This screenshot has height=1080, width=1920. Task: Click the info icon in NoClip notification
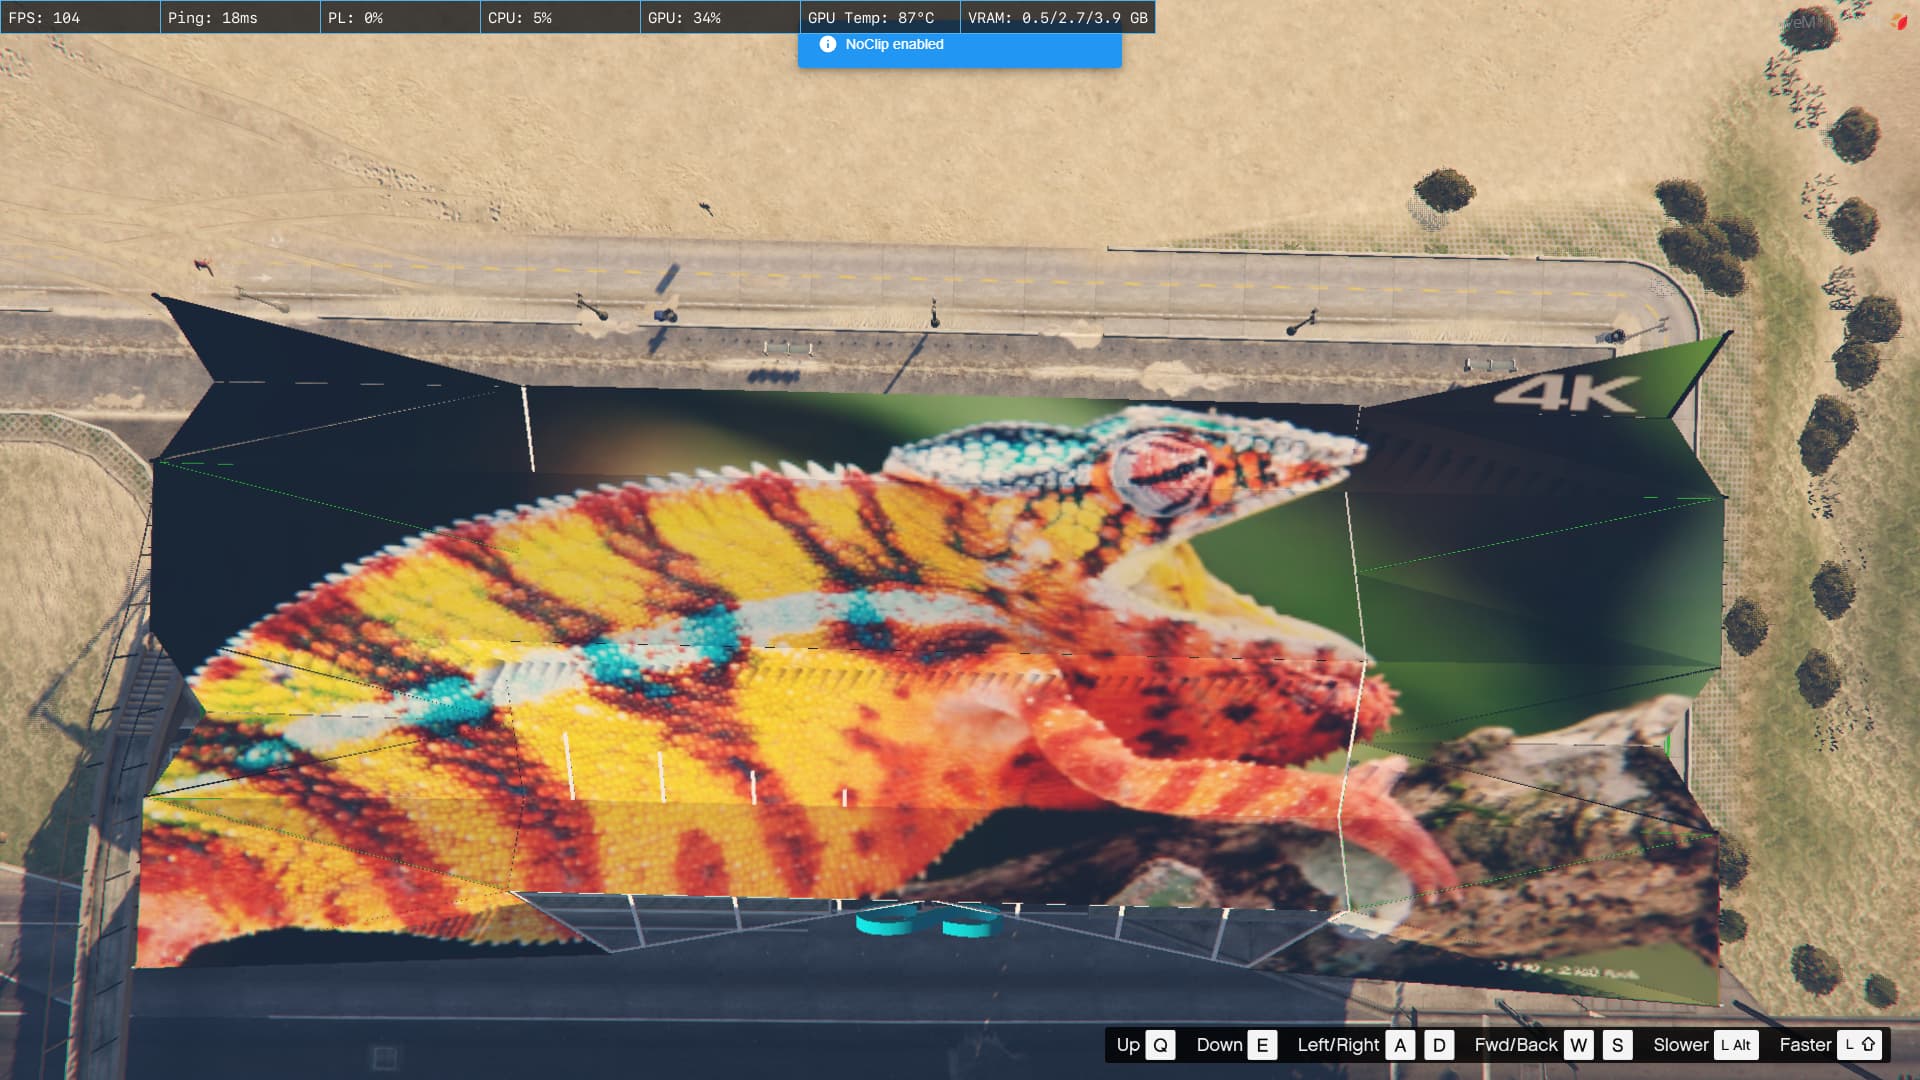[827, 44]
